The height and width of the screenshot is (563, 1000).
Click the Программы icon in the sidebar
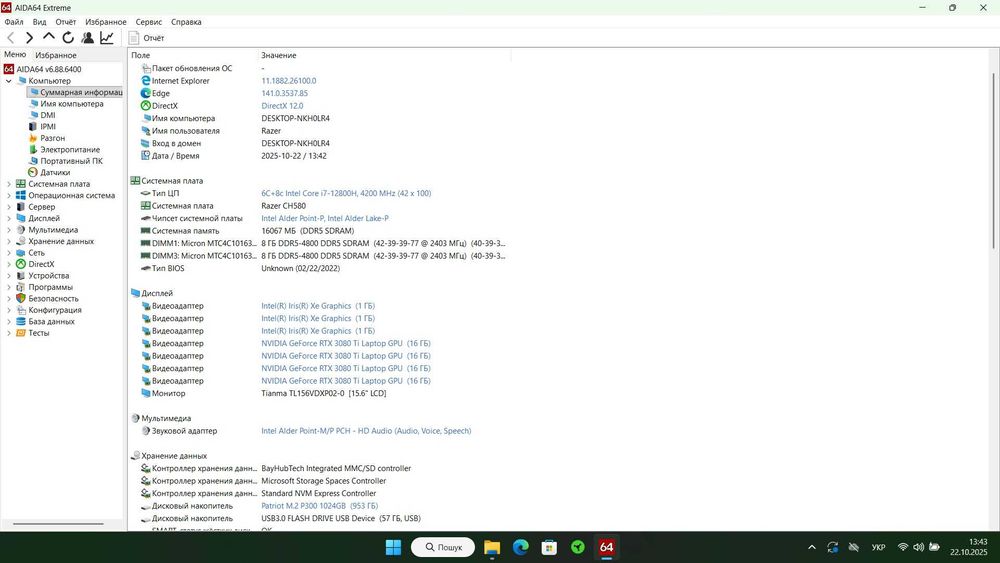click(x=21, y=288)
